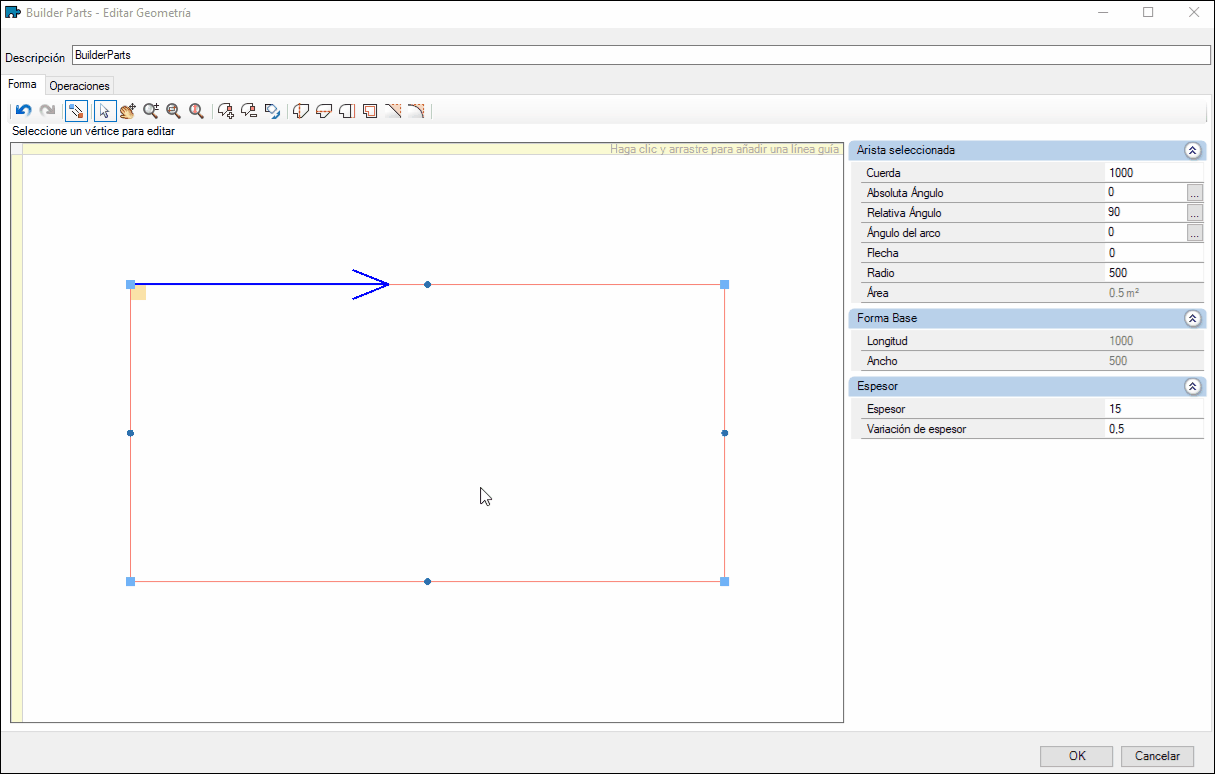
Task: Collapse the Arista seleccionada section
Action: pyautogui.click(x=1192, y=150)
